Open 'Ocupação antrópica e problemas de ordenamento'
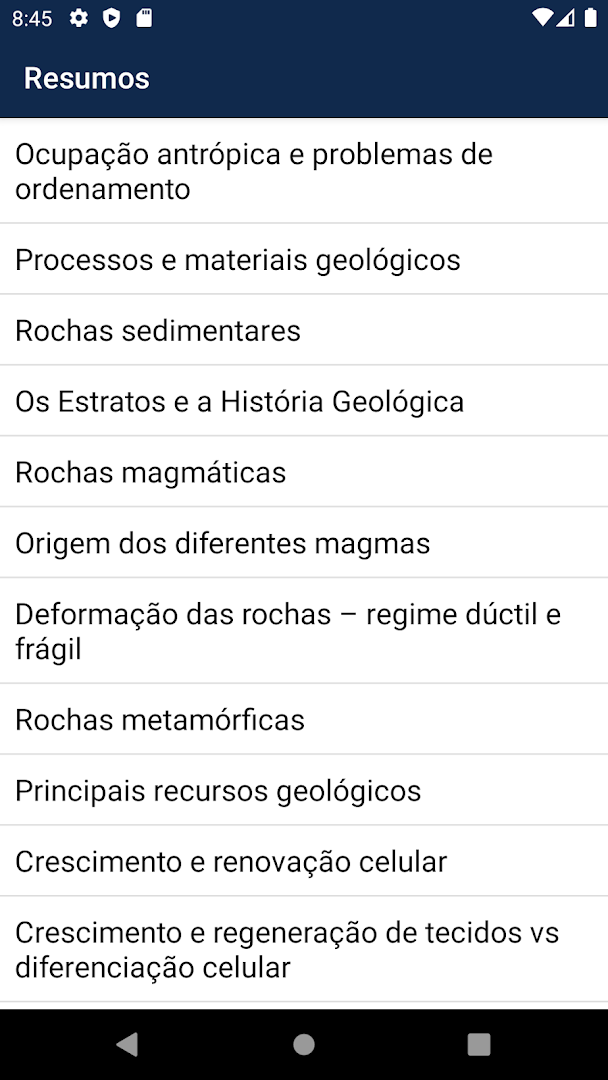 tap(253, 170)
